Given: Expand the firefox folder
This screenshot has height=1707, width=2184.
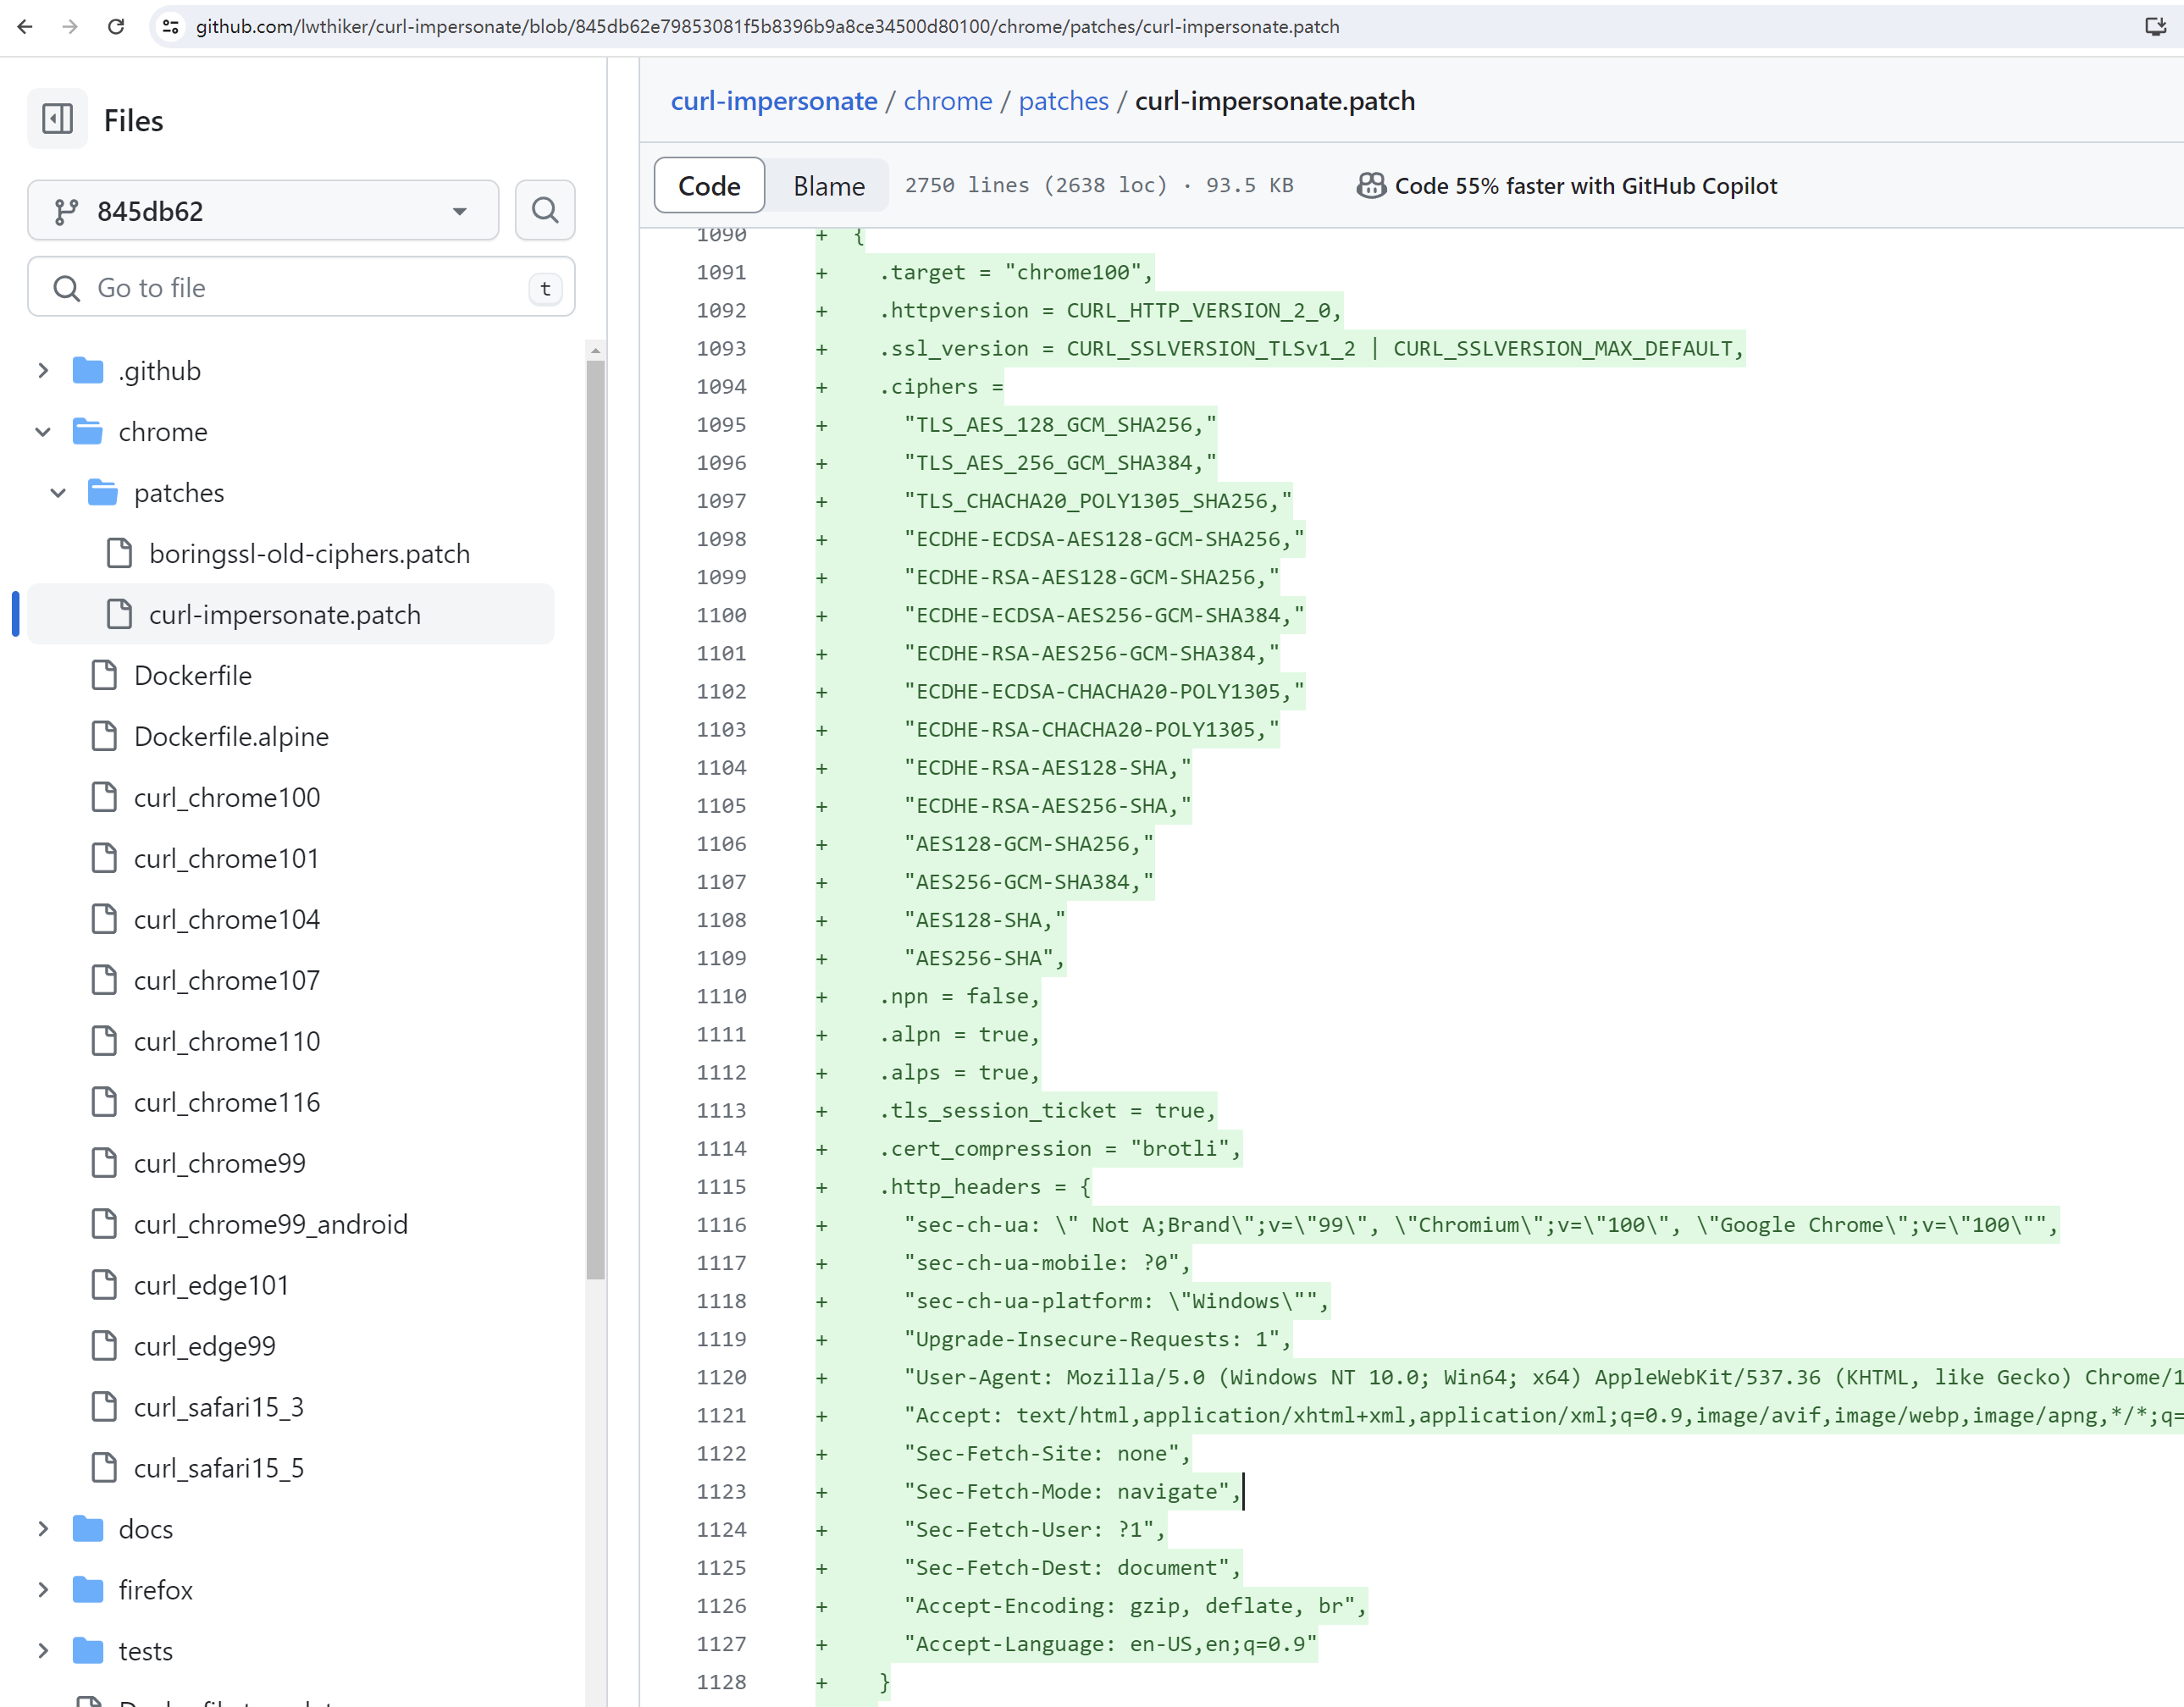Looking at the screenshot, I should point(43,1590).
